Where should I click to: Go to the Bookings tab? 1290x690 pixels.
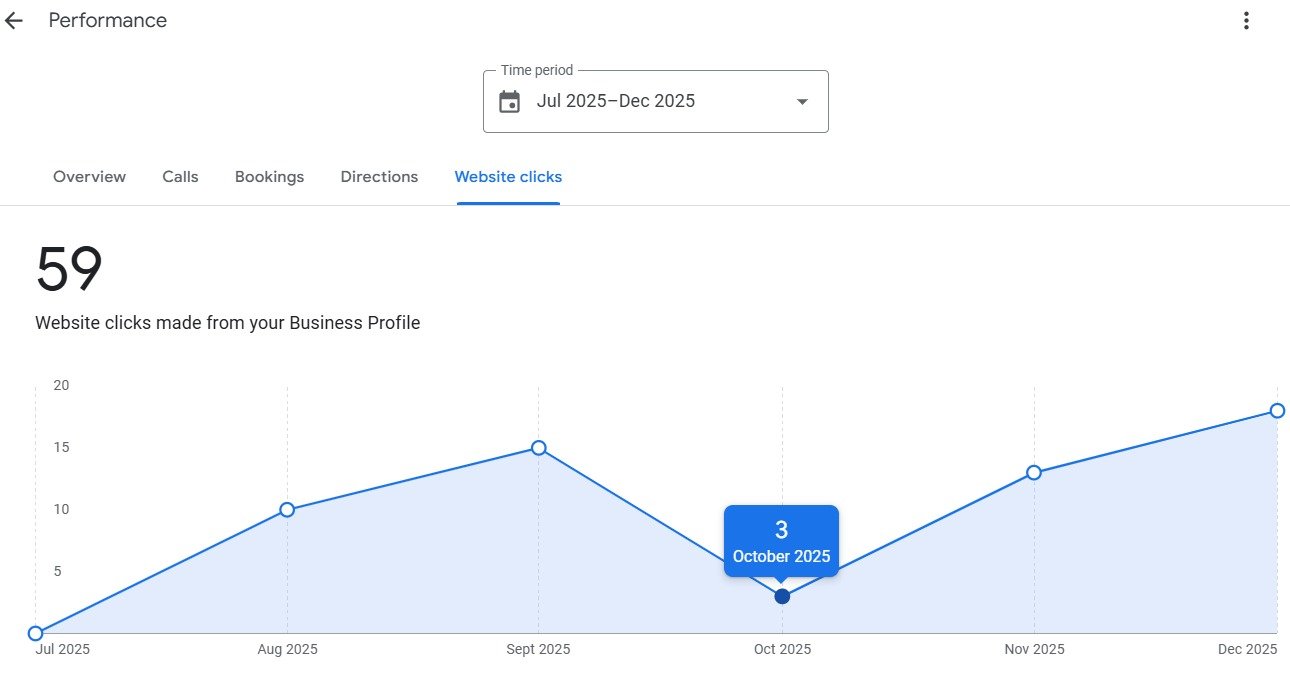[269, 177]
